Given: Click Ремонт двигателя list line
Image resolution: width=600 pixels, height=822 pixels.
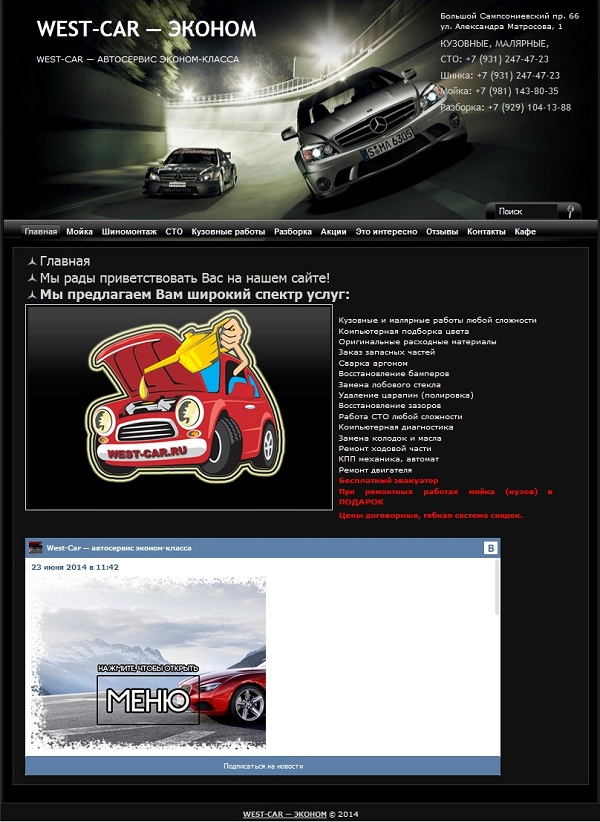Looking at the screenshot, I should point(375,470).
